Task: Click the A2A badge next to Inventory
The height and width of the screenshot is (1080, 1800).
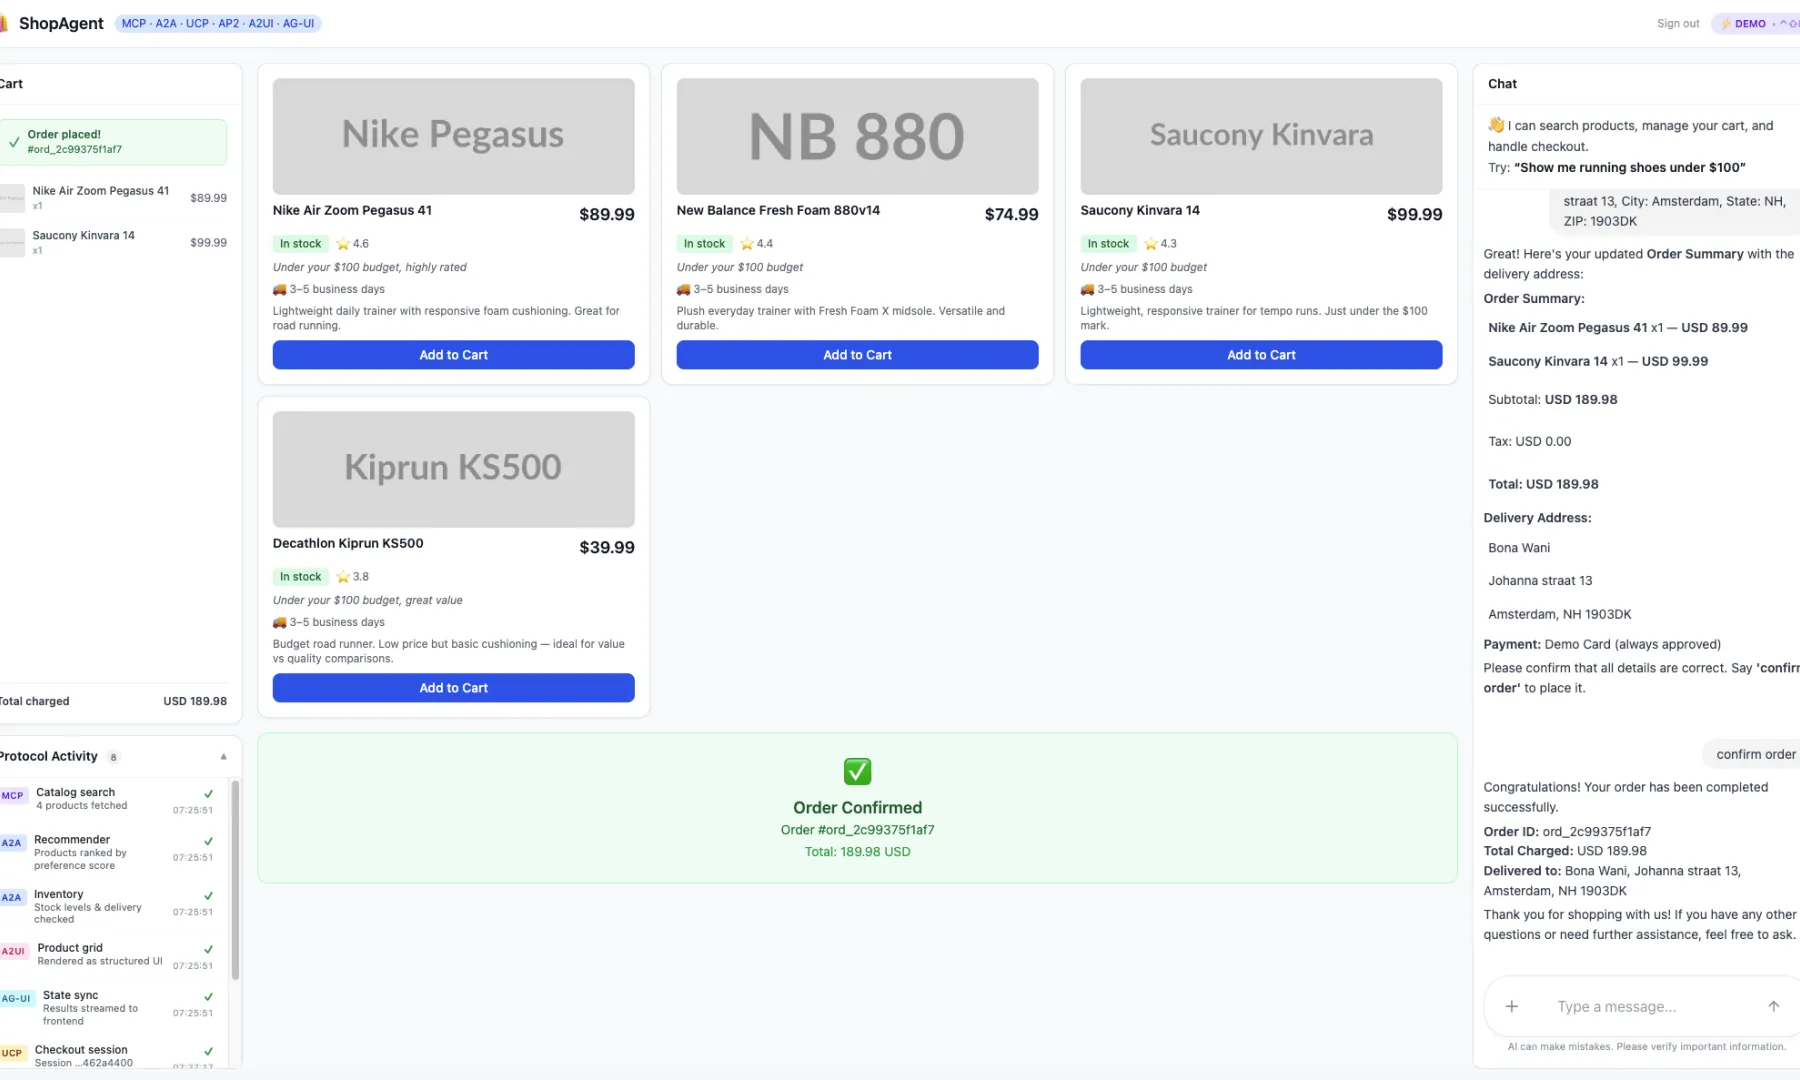Action: point(12,898)
